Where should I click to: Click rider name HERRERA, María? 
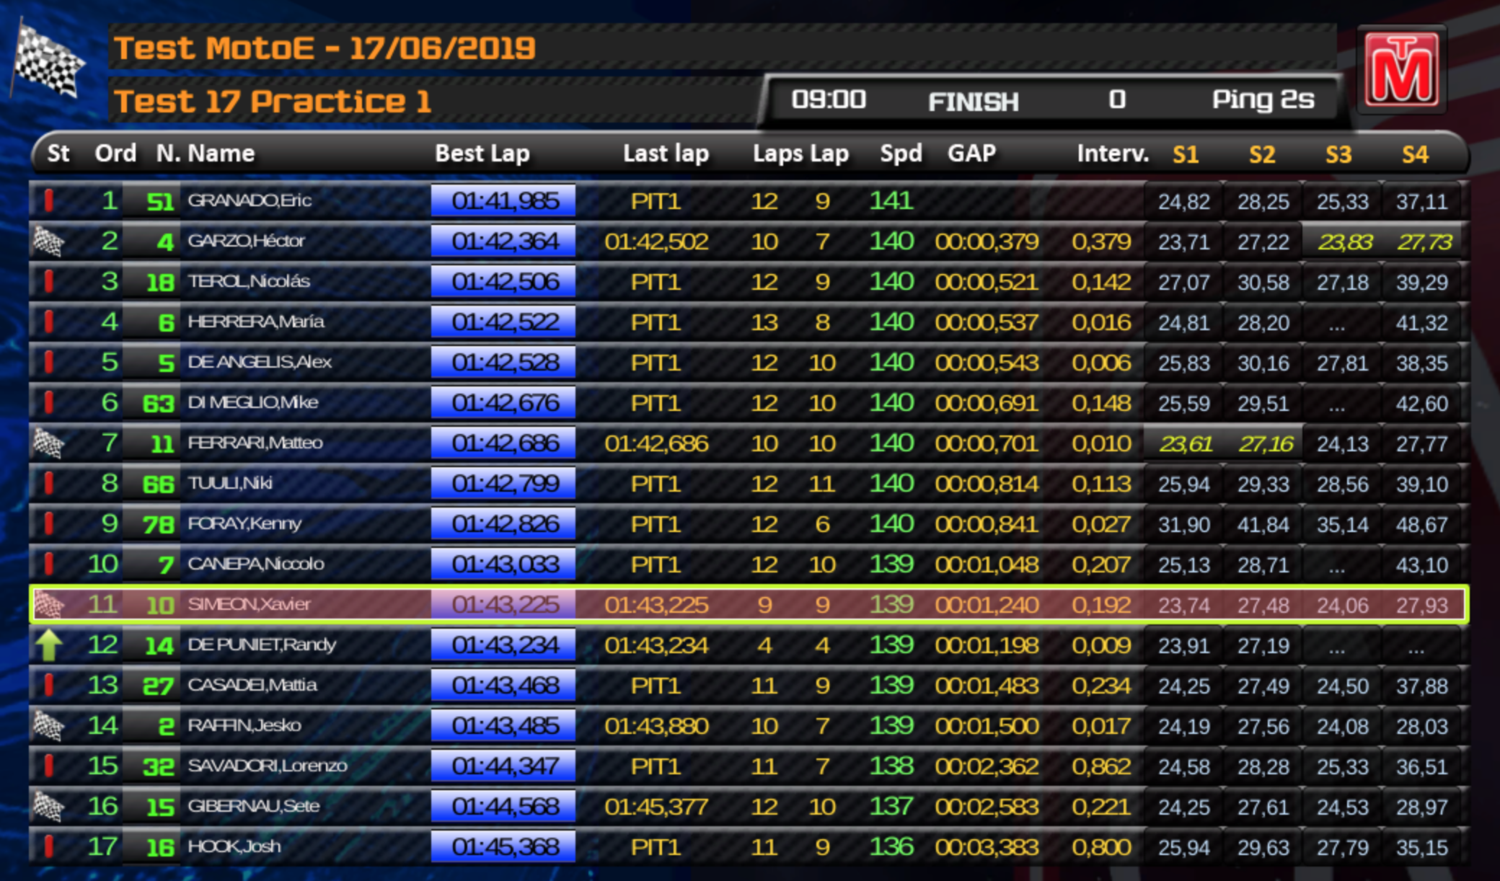255,321
